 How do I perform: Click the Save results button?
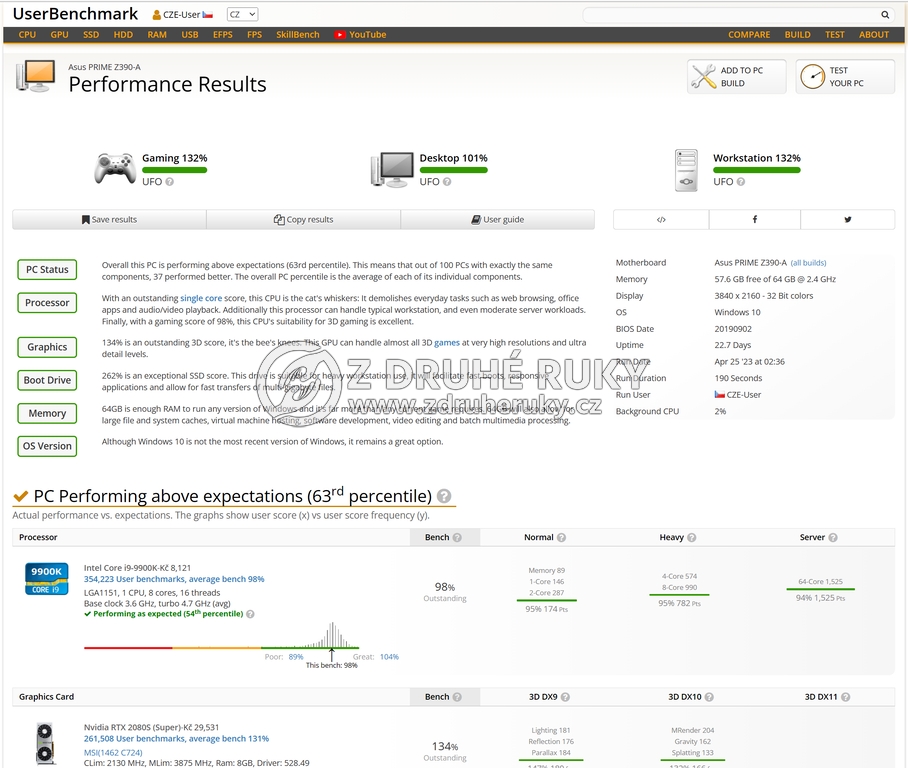pos(109,220)
